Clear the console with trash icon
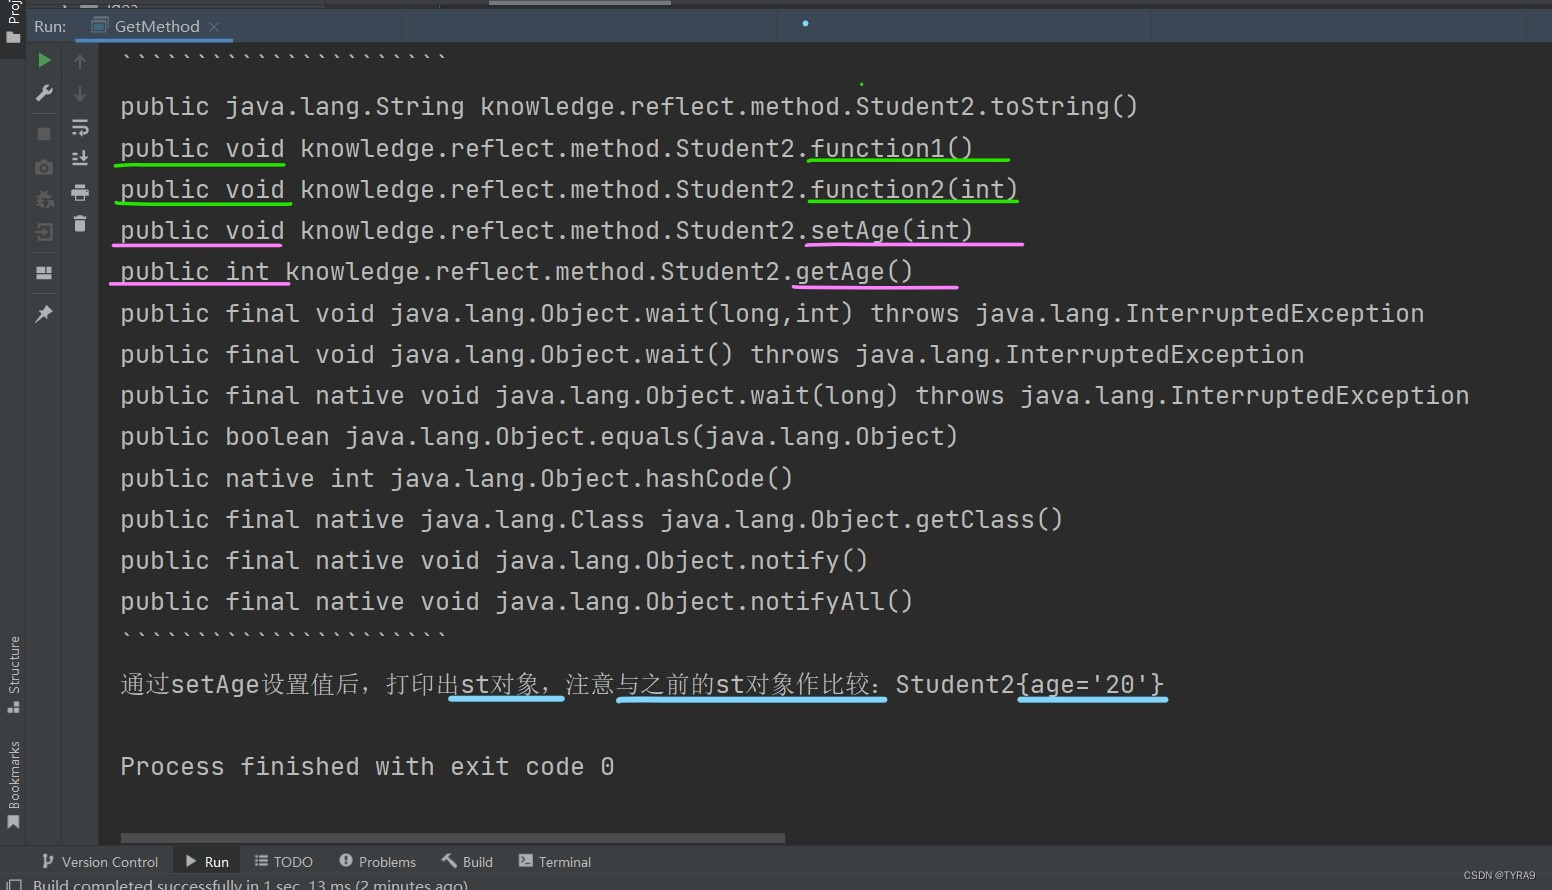The image size is (1552, 890). (x=80, y=223)
